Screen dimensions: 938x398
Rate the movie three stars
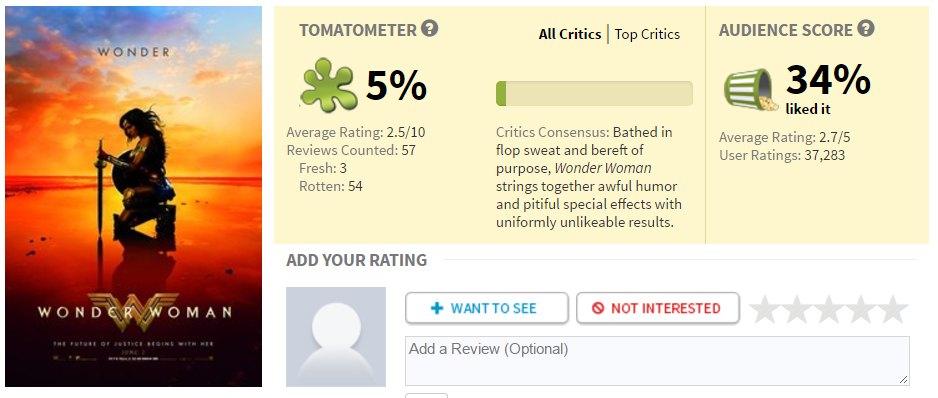point(829,309)
